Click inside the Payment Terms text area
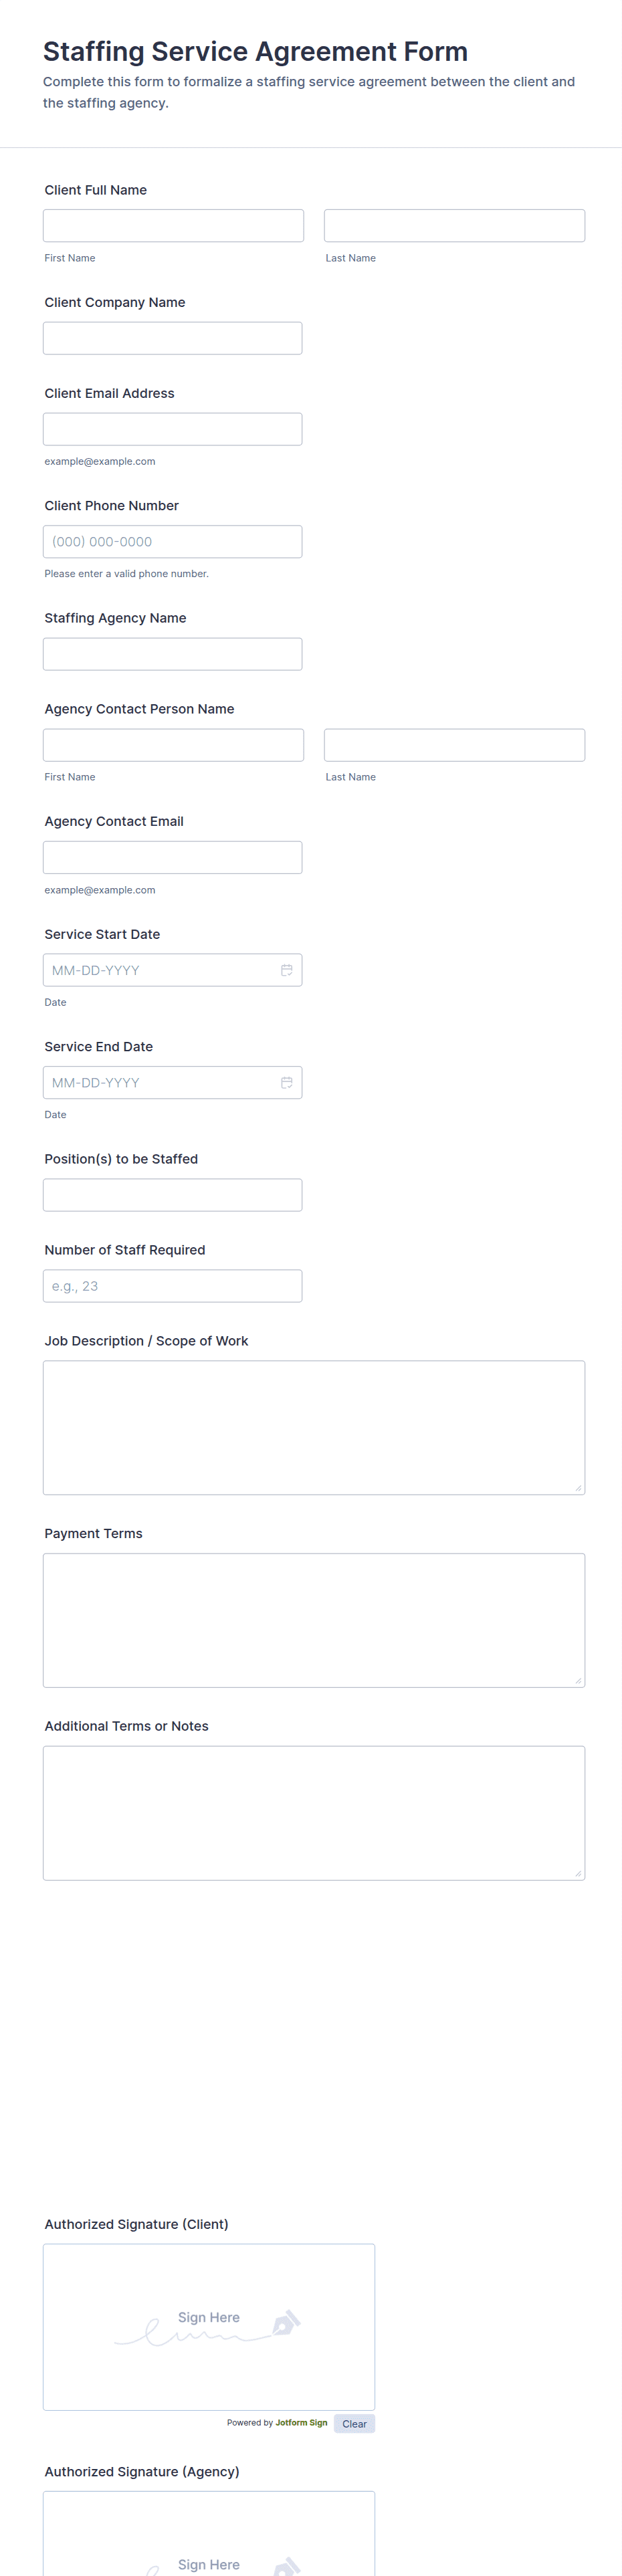622x2576 pixels. (314, 1620)
